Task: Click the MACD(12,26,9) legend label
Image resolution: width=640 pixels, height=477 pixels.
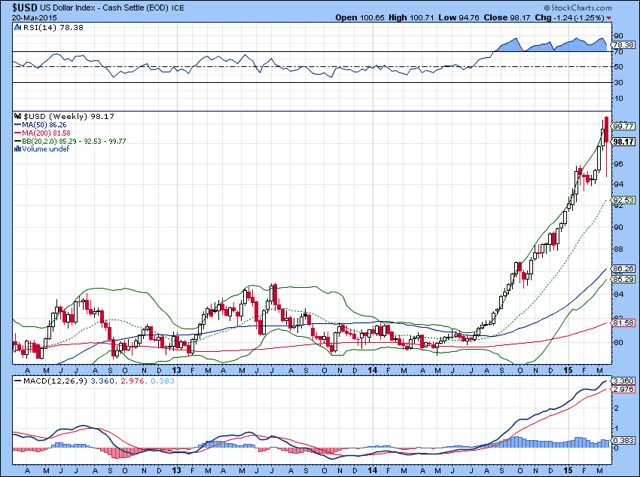Action: coord(56,381)
